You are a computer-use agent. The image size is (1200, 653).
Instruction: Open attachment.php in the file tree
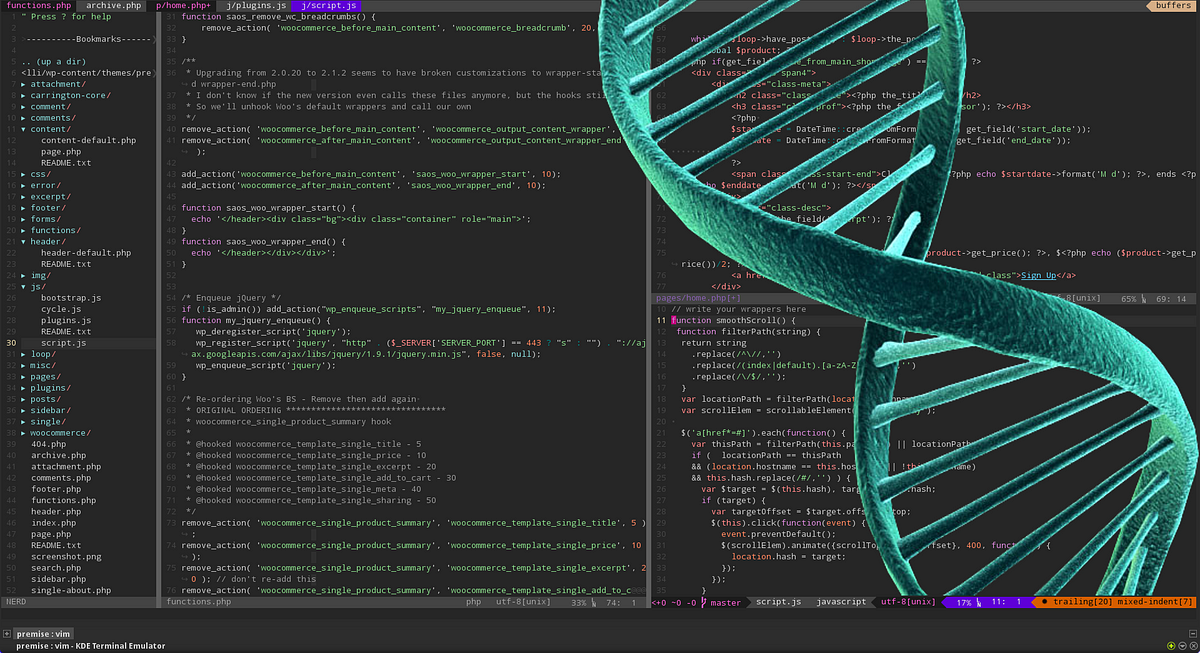66,467
